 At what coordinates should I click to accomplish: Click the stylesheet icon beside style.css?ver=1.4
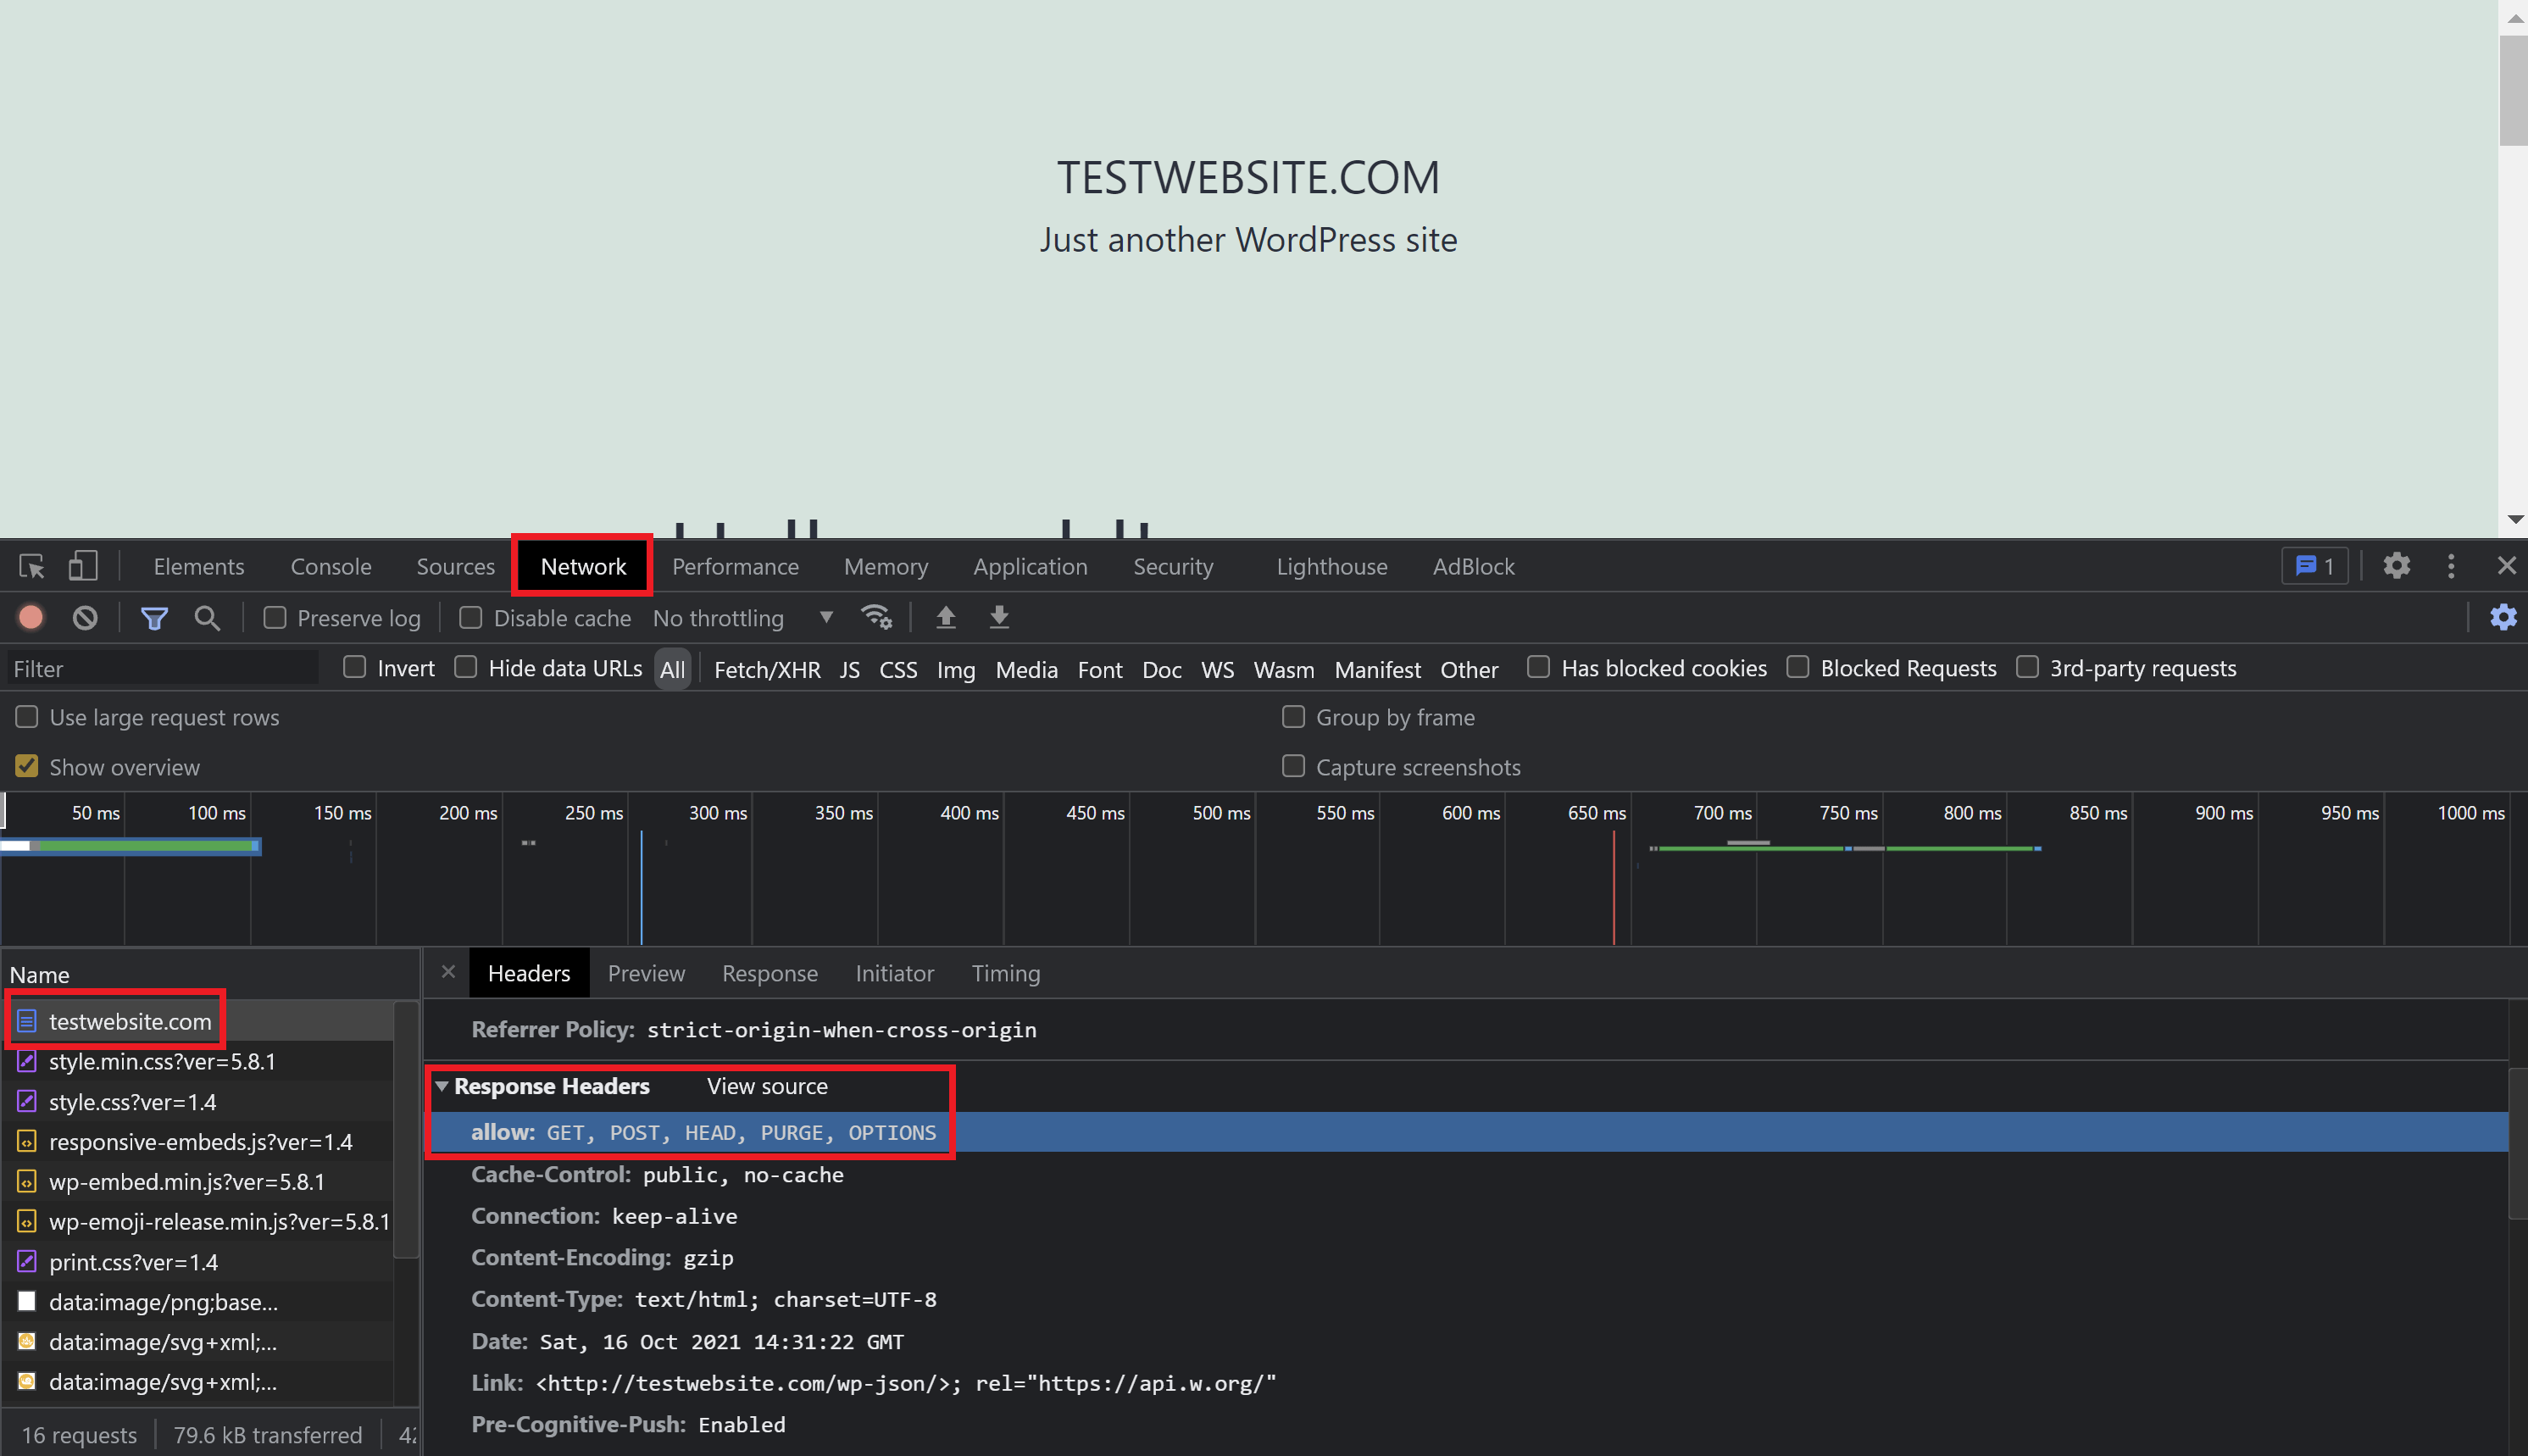click(27, 1101)
